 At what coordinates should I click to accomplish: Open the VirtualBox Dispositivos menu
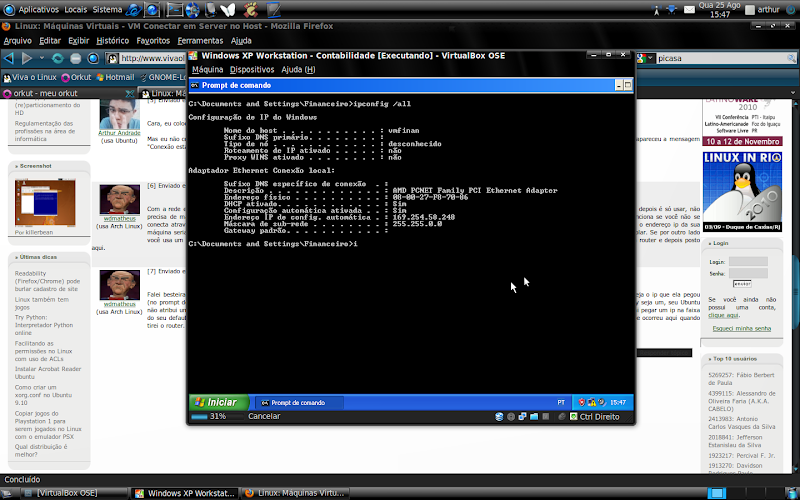[x=252, y=69]
